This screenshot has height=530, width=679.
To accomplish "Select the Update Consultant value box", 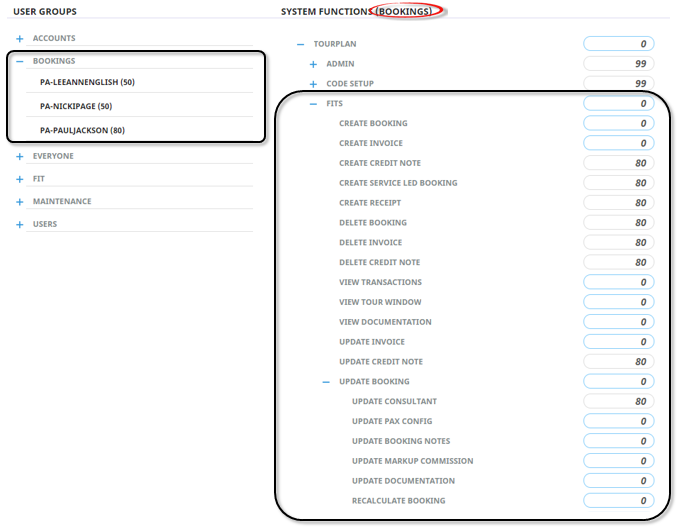I will (x=618, y=402).
